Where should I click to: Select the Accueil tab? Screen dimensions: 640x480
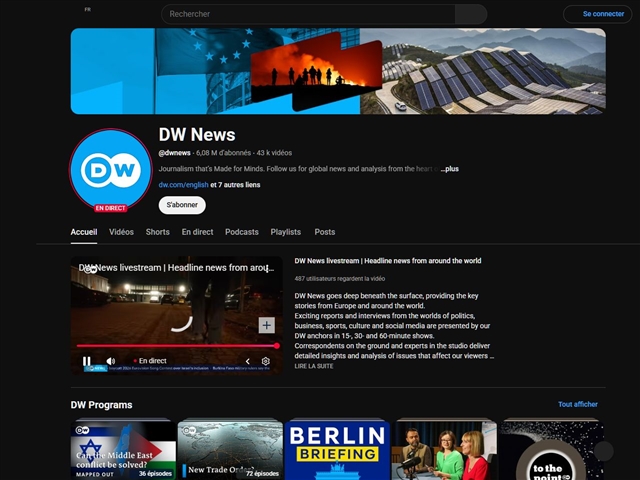84,232
